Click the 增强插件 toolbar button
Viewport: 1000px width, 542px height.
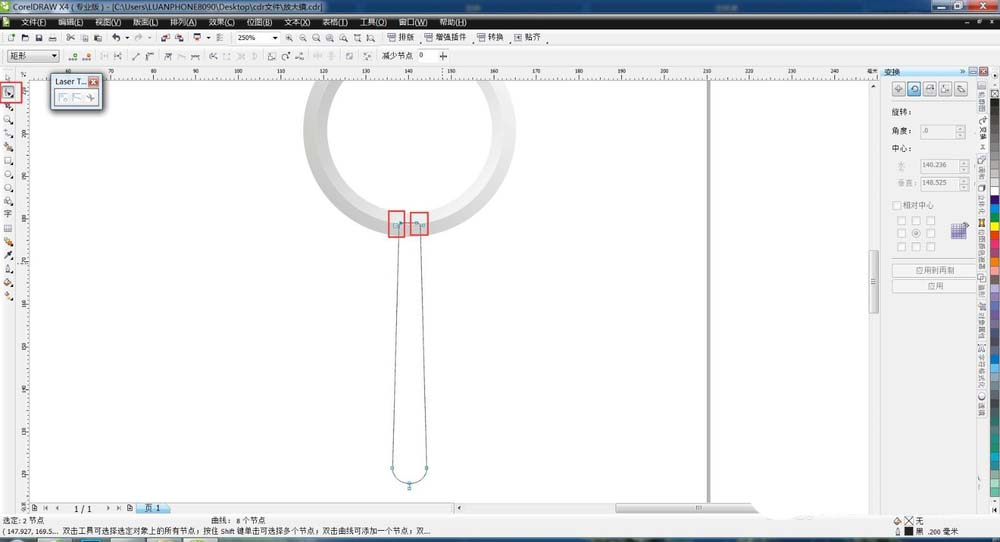445,38
